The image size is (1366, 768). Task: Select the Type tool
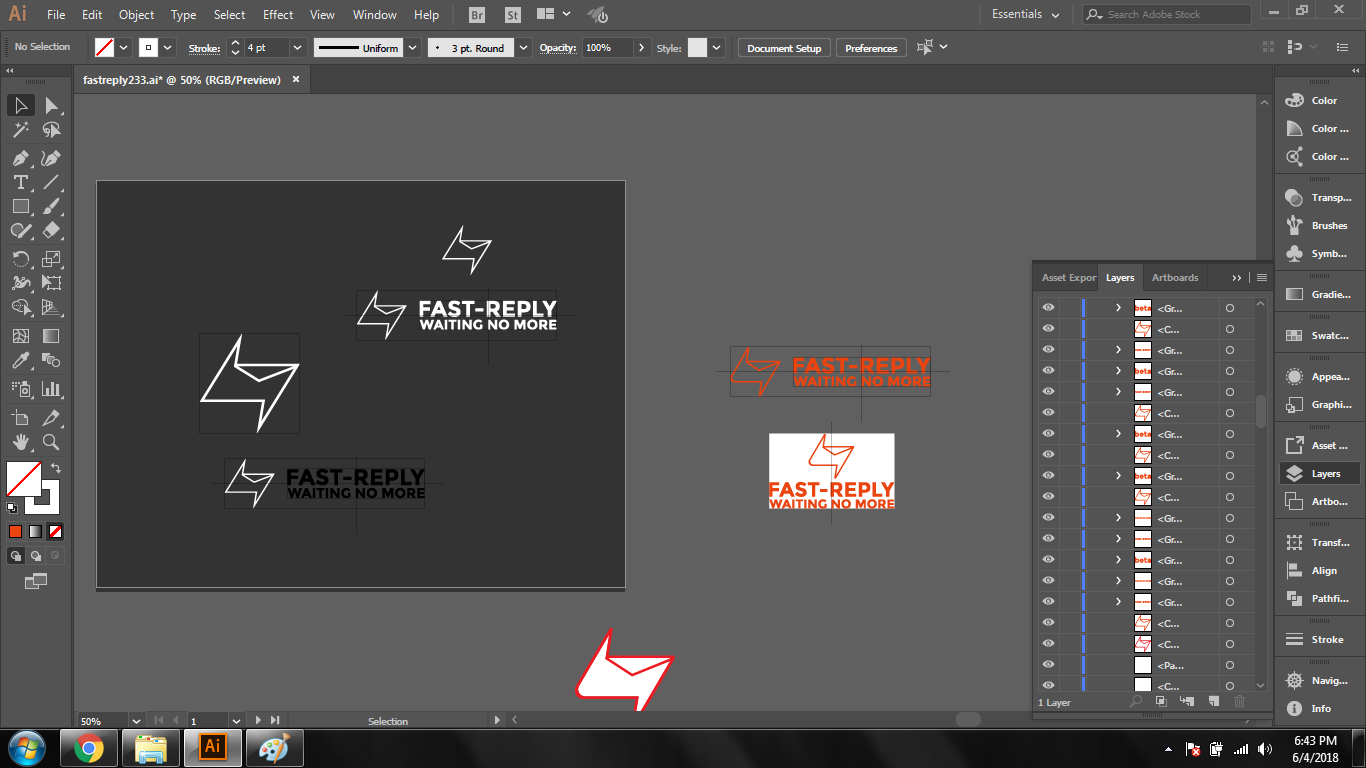(x=20, y=182)
